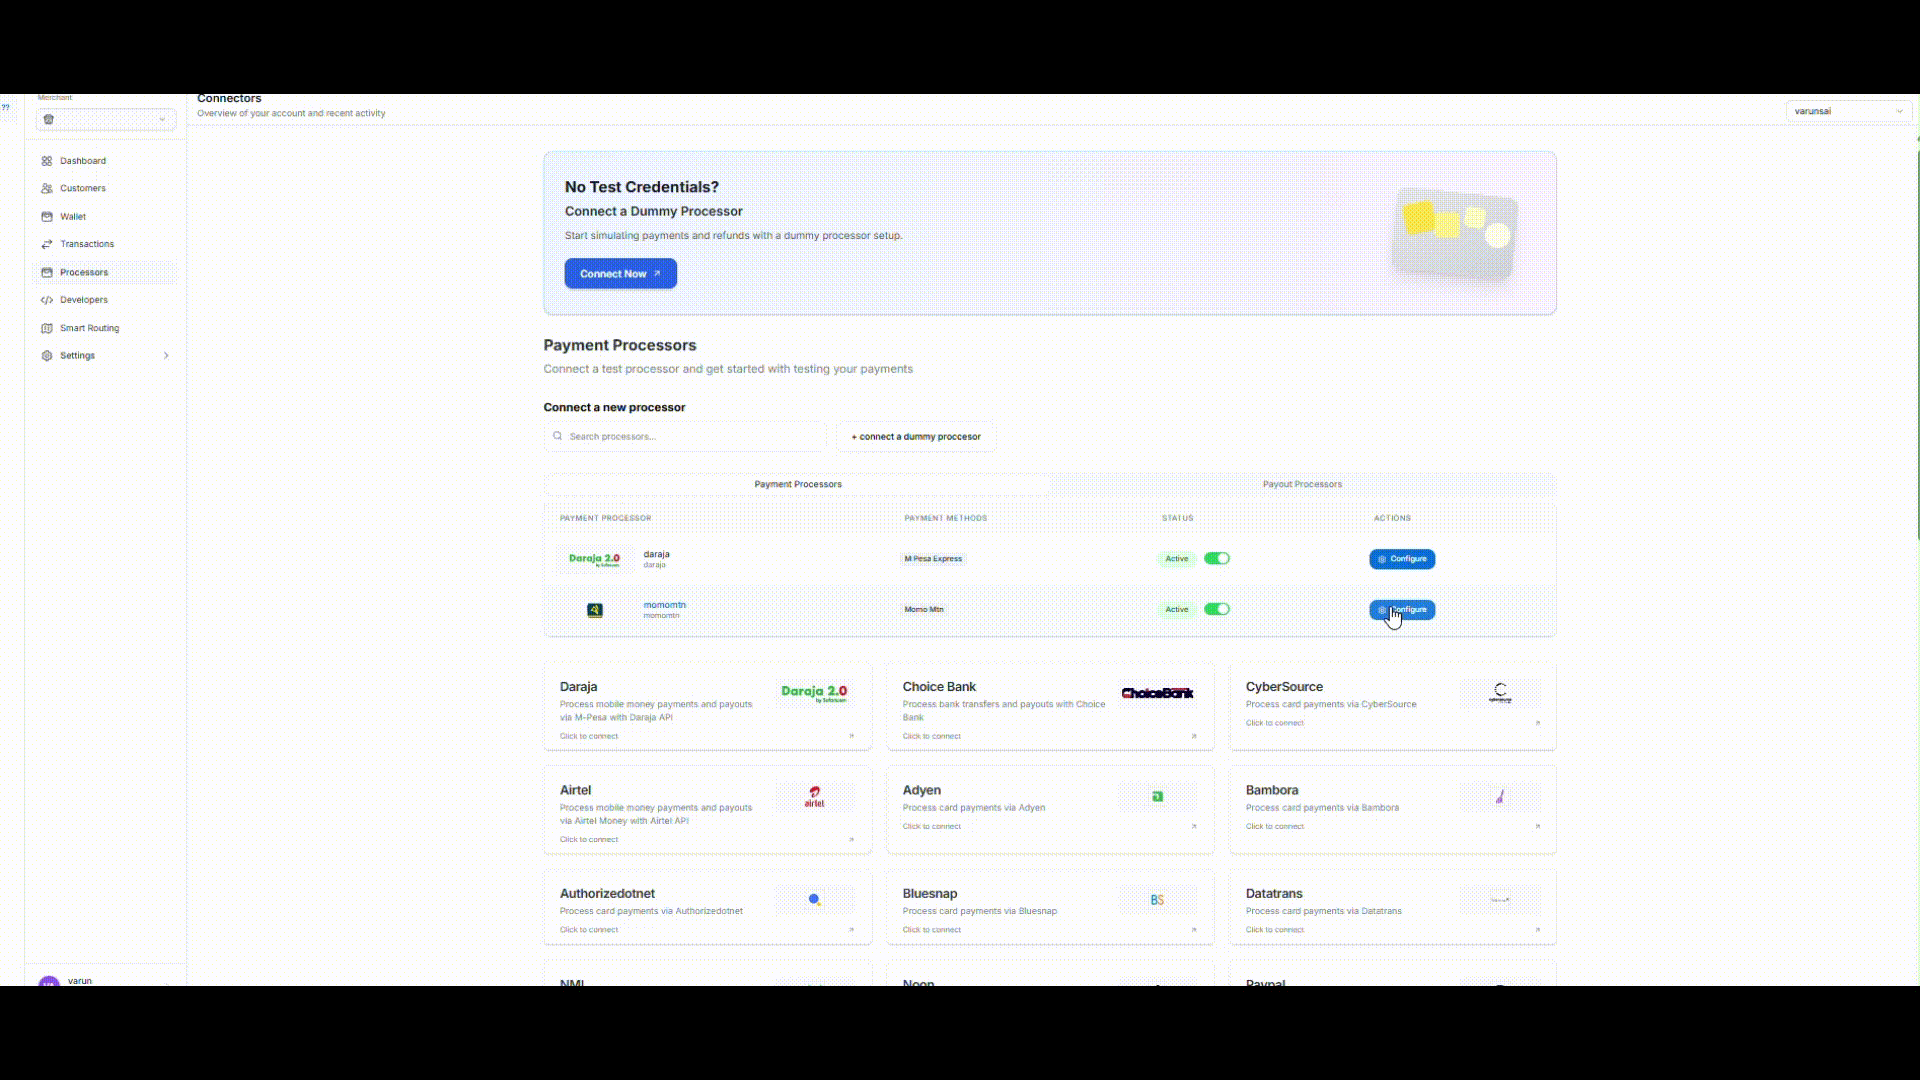Viewport: 1920px width, 1080px height.
Task: Configure the daraja processor
Action: [x=1401, y=559]
